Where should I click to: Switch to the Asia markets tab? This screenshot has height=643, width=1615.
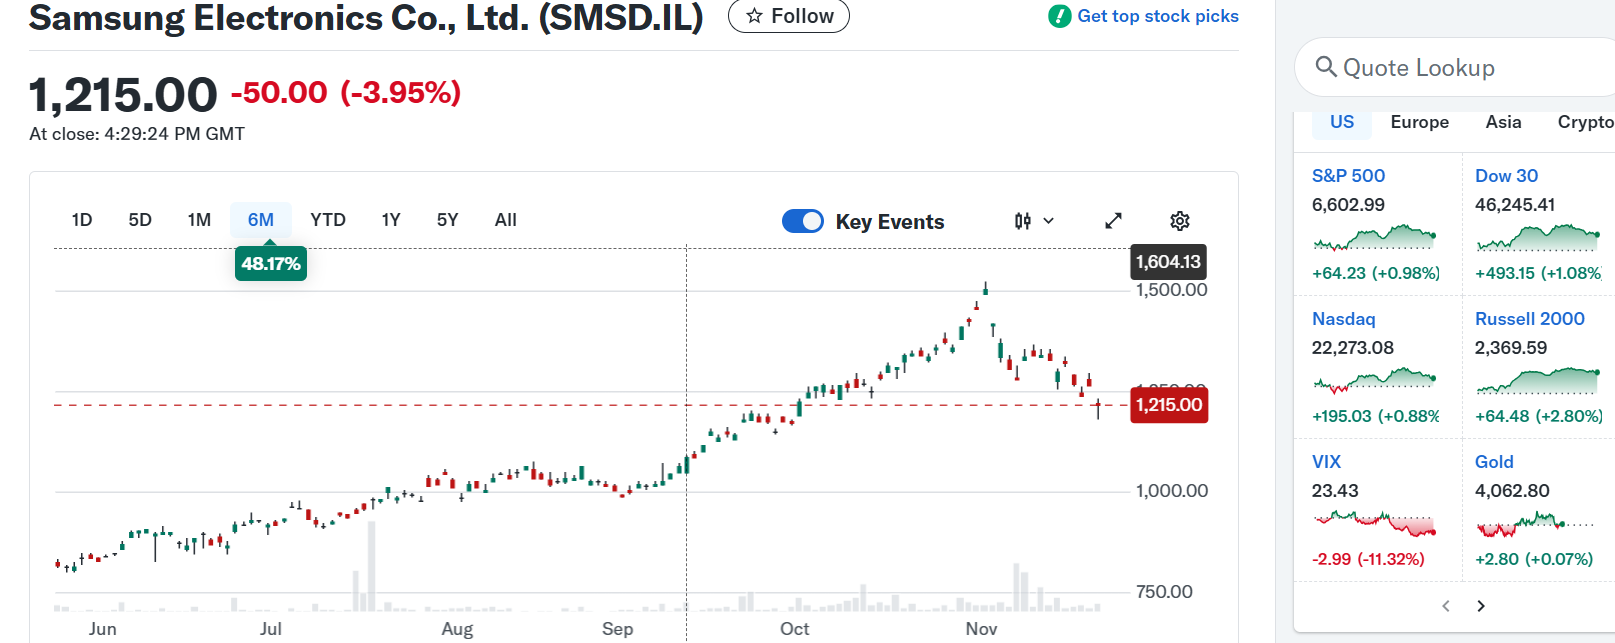(1503, 122)
